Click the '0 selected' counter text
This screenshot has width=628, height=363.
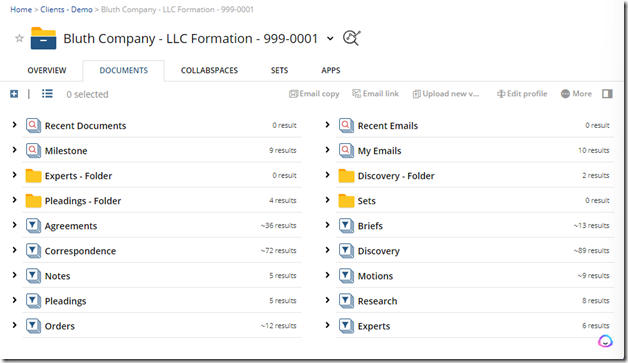(87, 95)
